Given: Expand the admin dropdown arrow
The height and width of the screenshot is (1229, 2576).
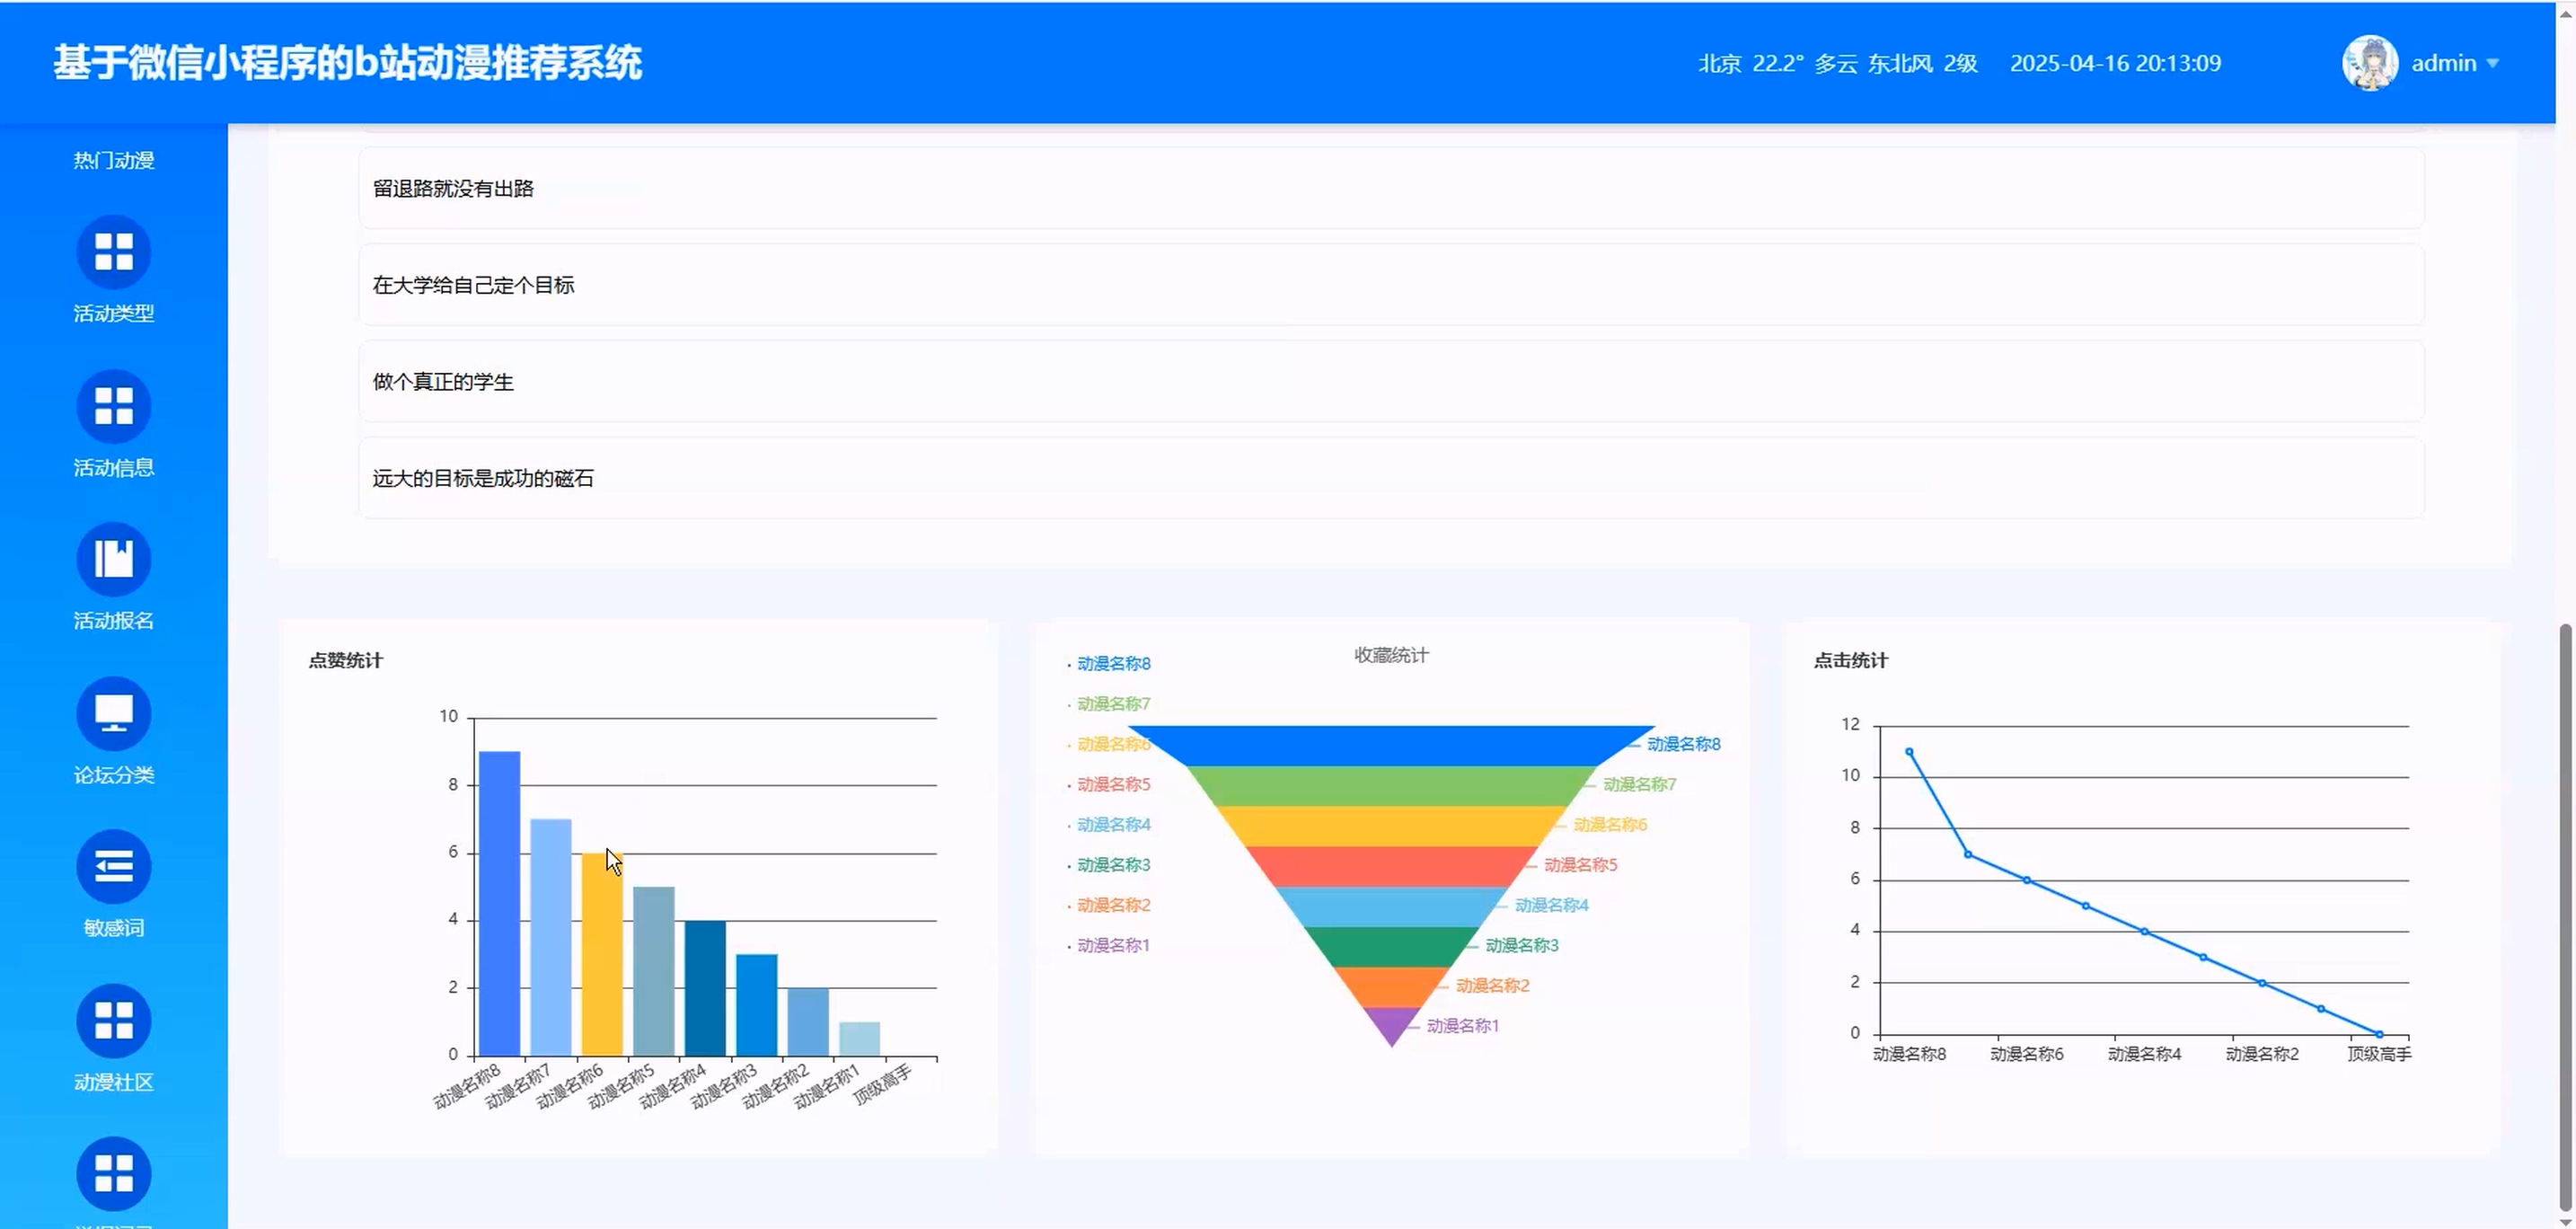Looking at the screenshot, I should point(2493,64).
